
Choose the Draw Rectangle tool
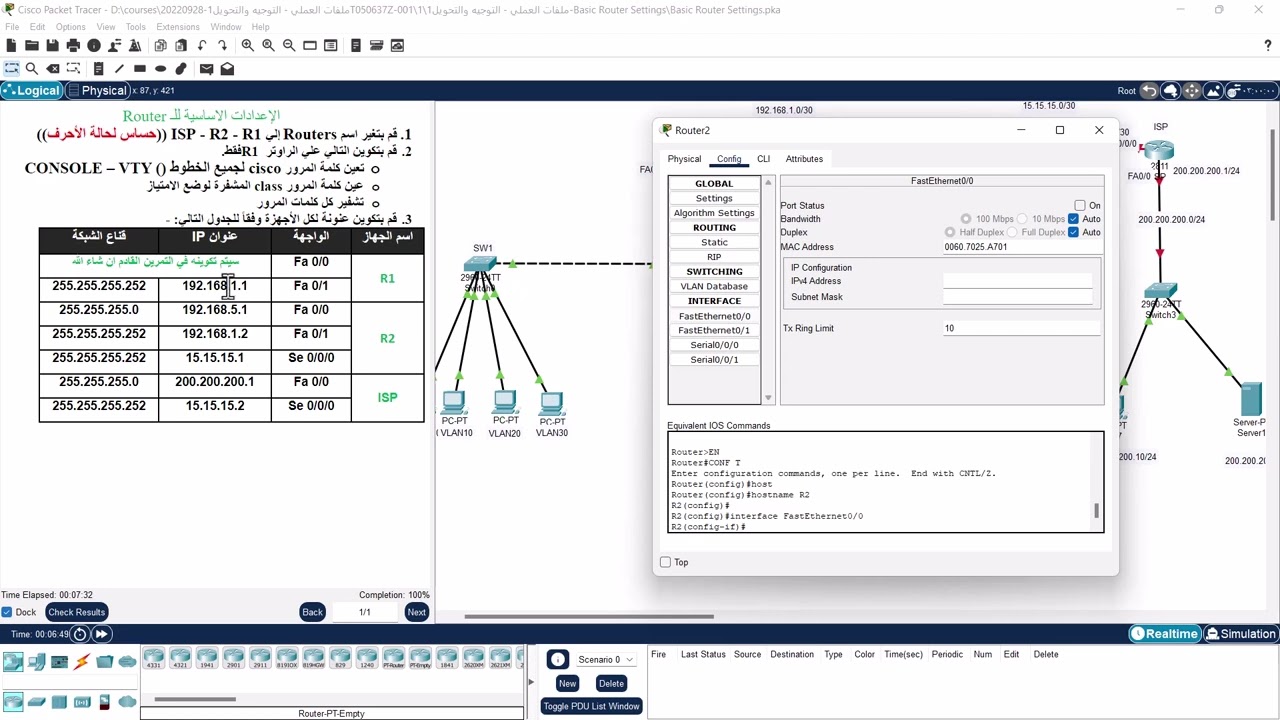coord(140,68)
